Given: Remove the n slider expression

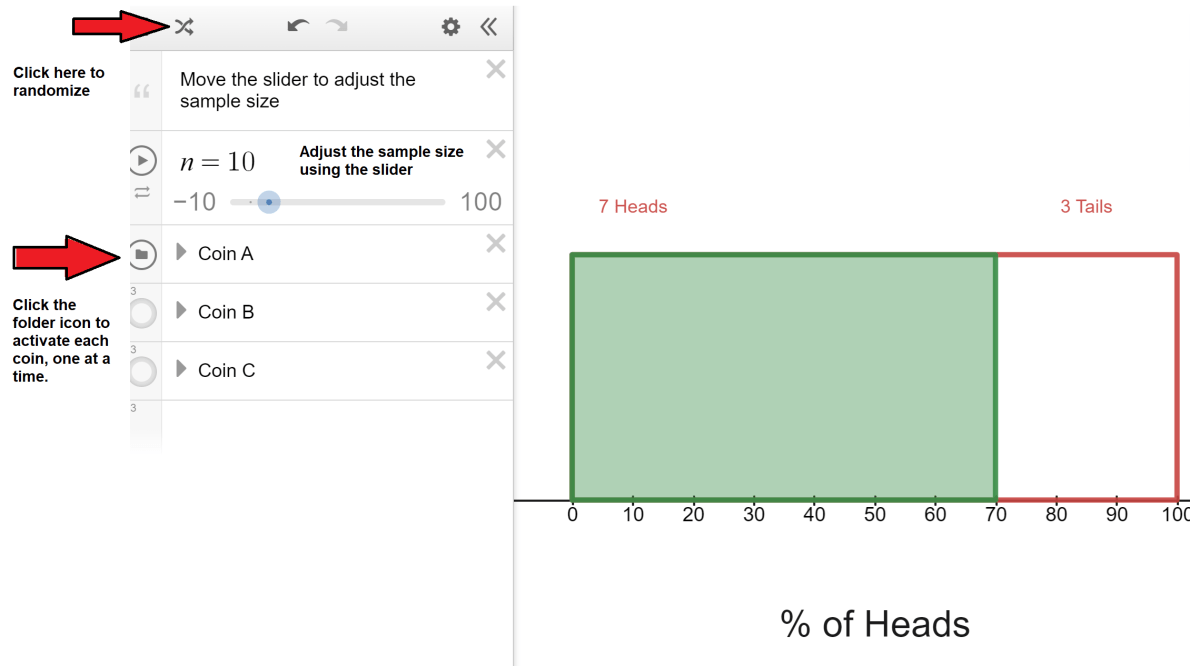Looking at the screenshot, I should point(495,149).
